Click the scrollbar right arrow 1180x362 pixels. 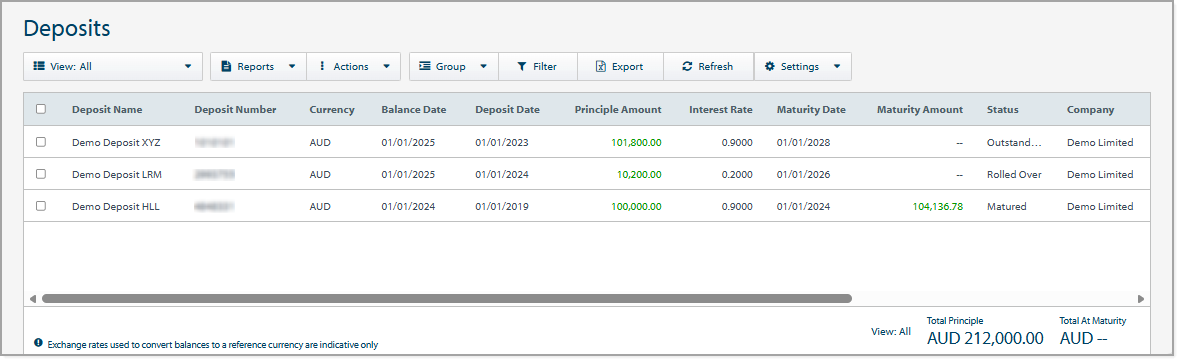tap(1141, 299)
